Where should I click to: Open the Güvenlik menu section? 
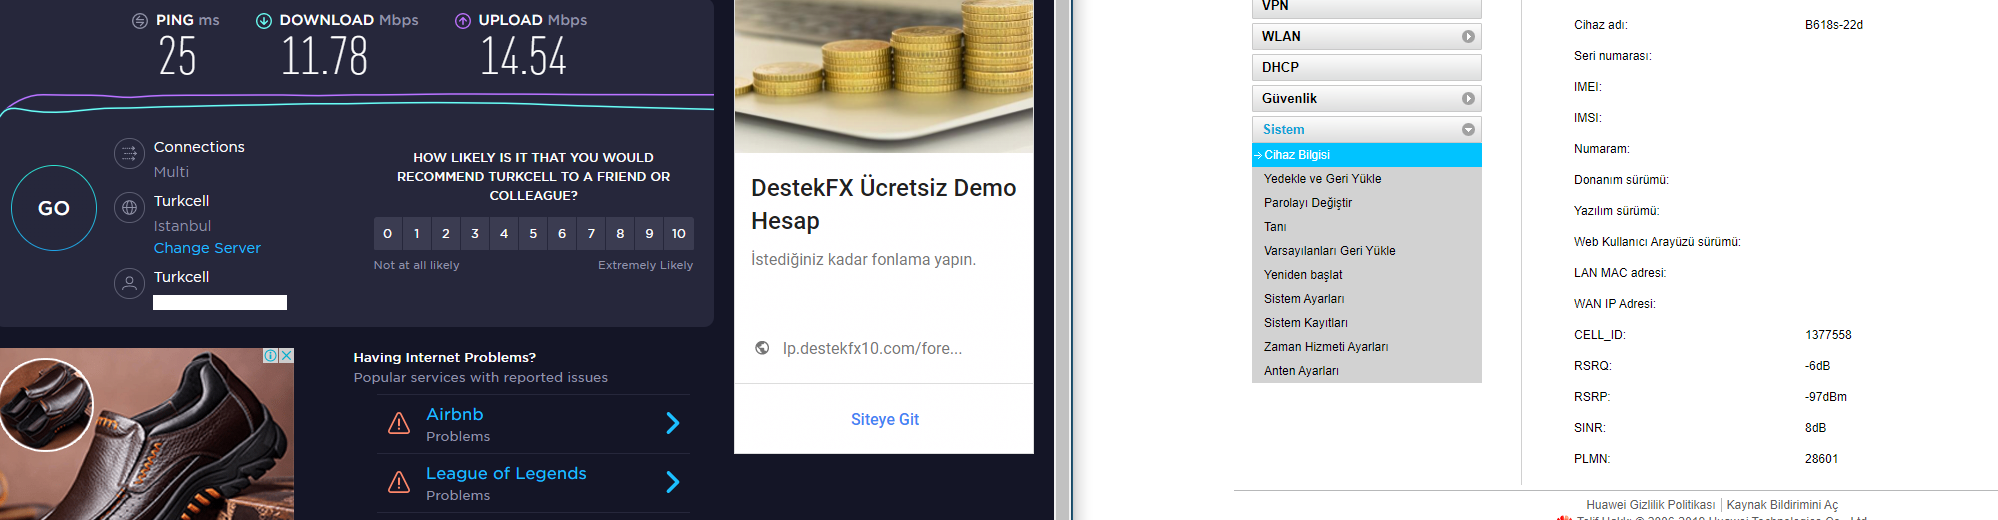tap(1366, 99)
